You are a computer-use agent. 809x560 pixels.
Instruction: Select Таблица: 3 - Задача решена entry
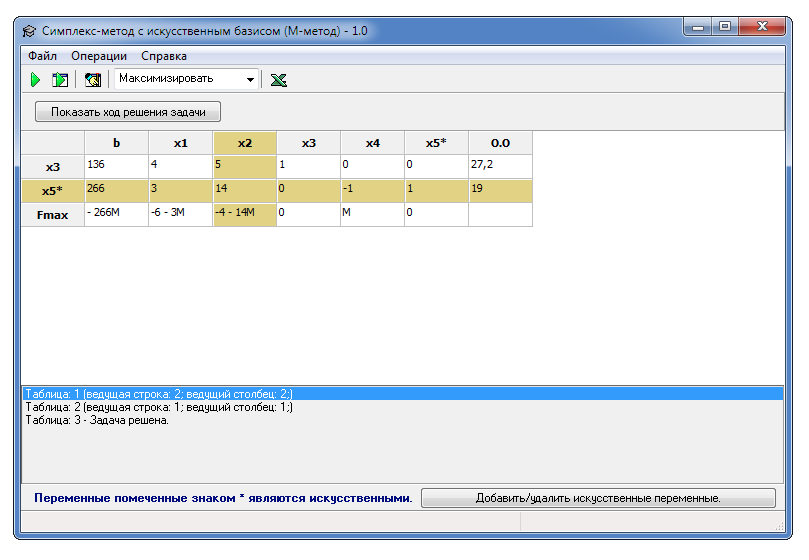coord(402,420)
